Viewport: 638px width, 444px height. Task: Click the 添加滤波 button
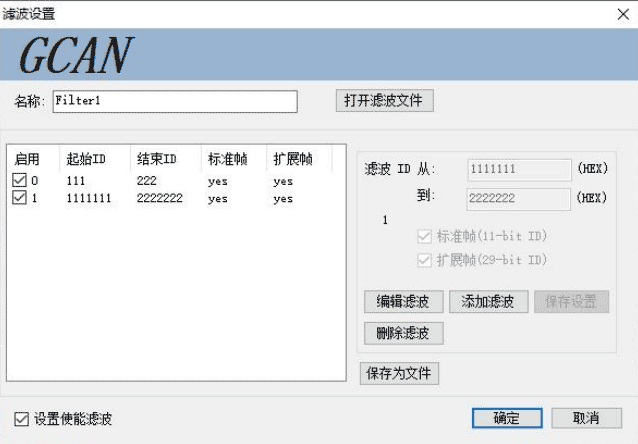[488, 302]
